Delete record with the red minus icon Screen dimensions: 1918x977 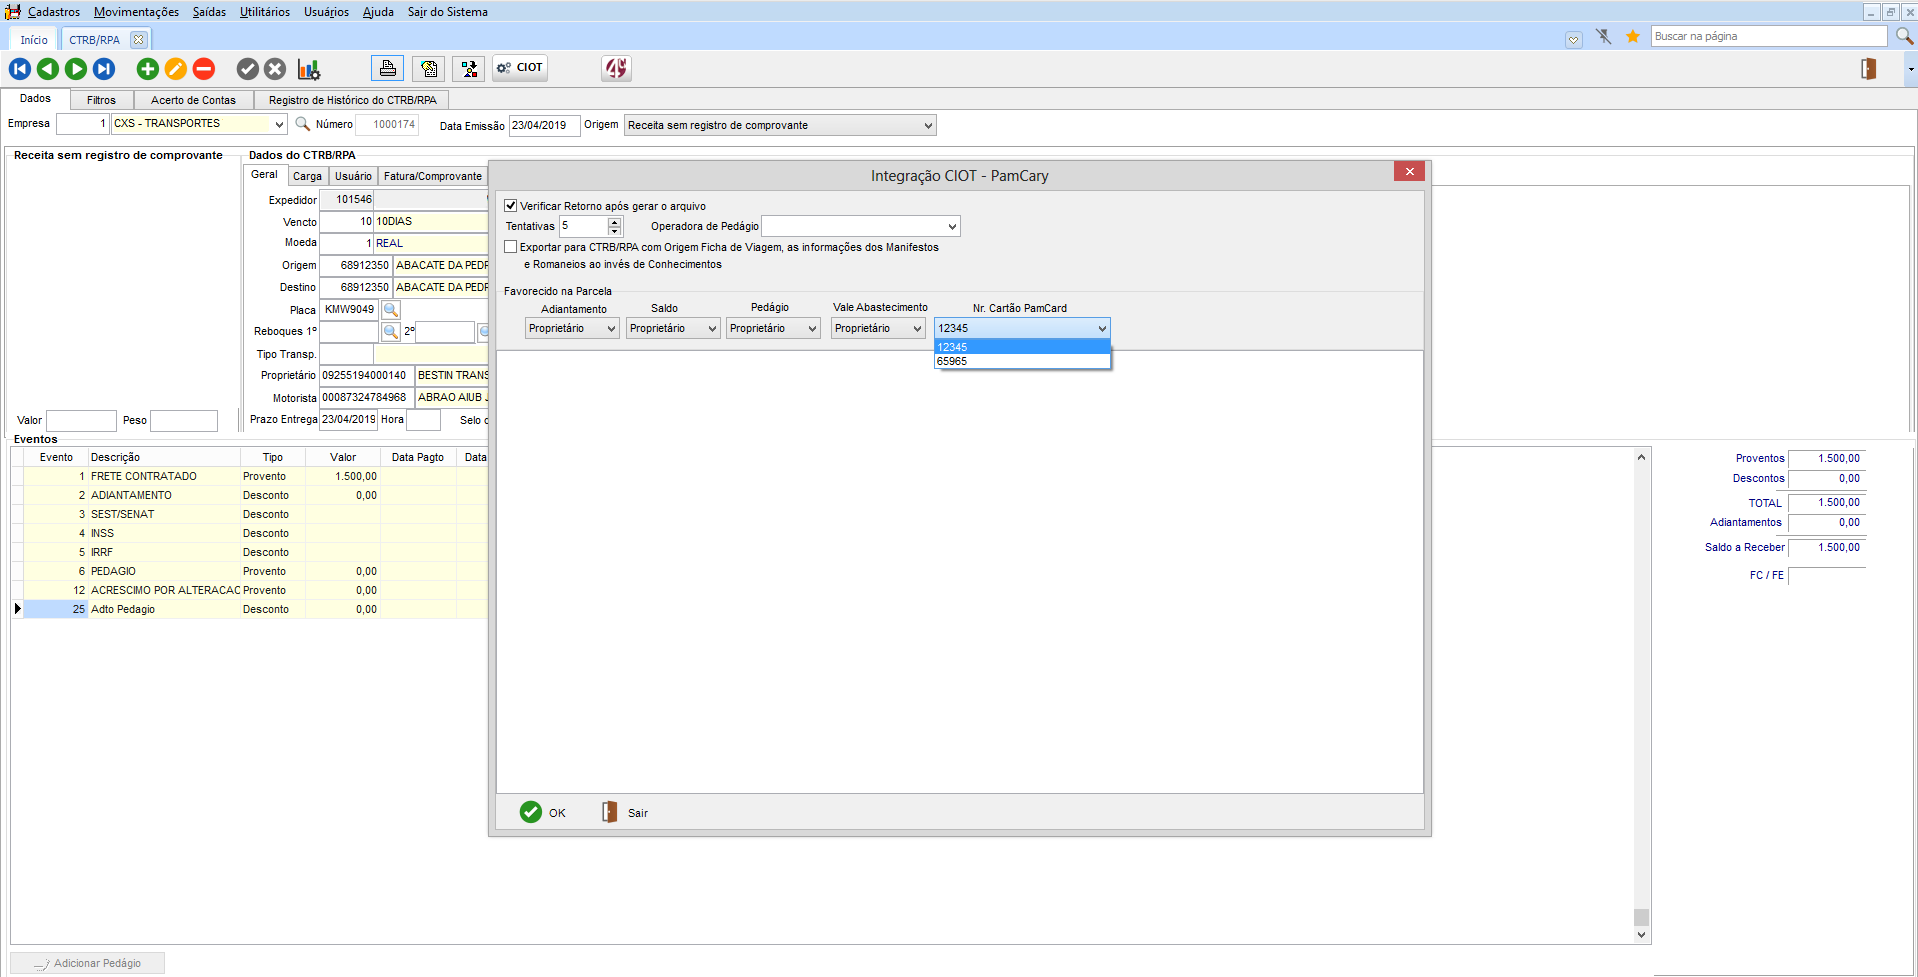[x=204, y=69]
